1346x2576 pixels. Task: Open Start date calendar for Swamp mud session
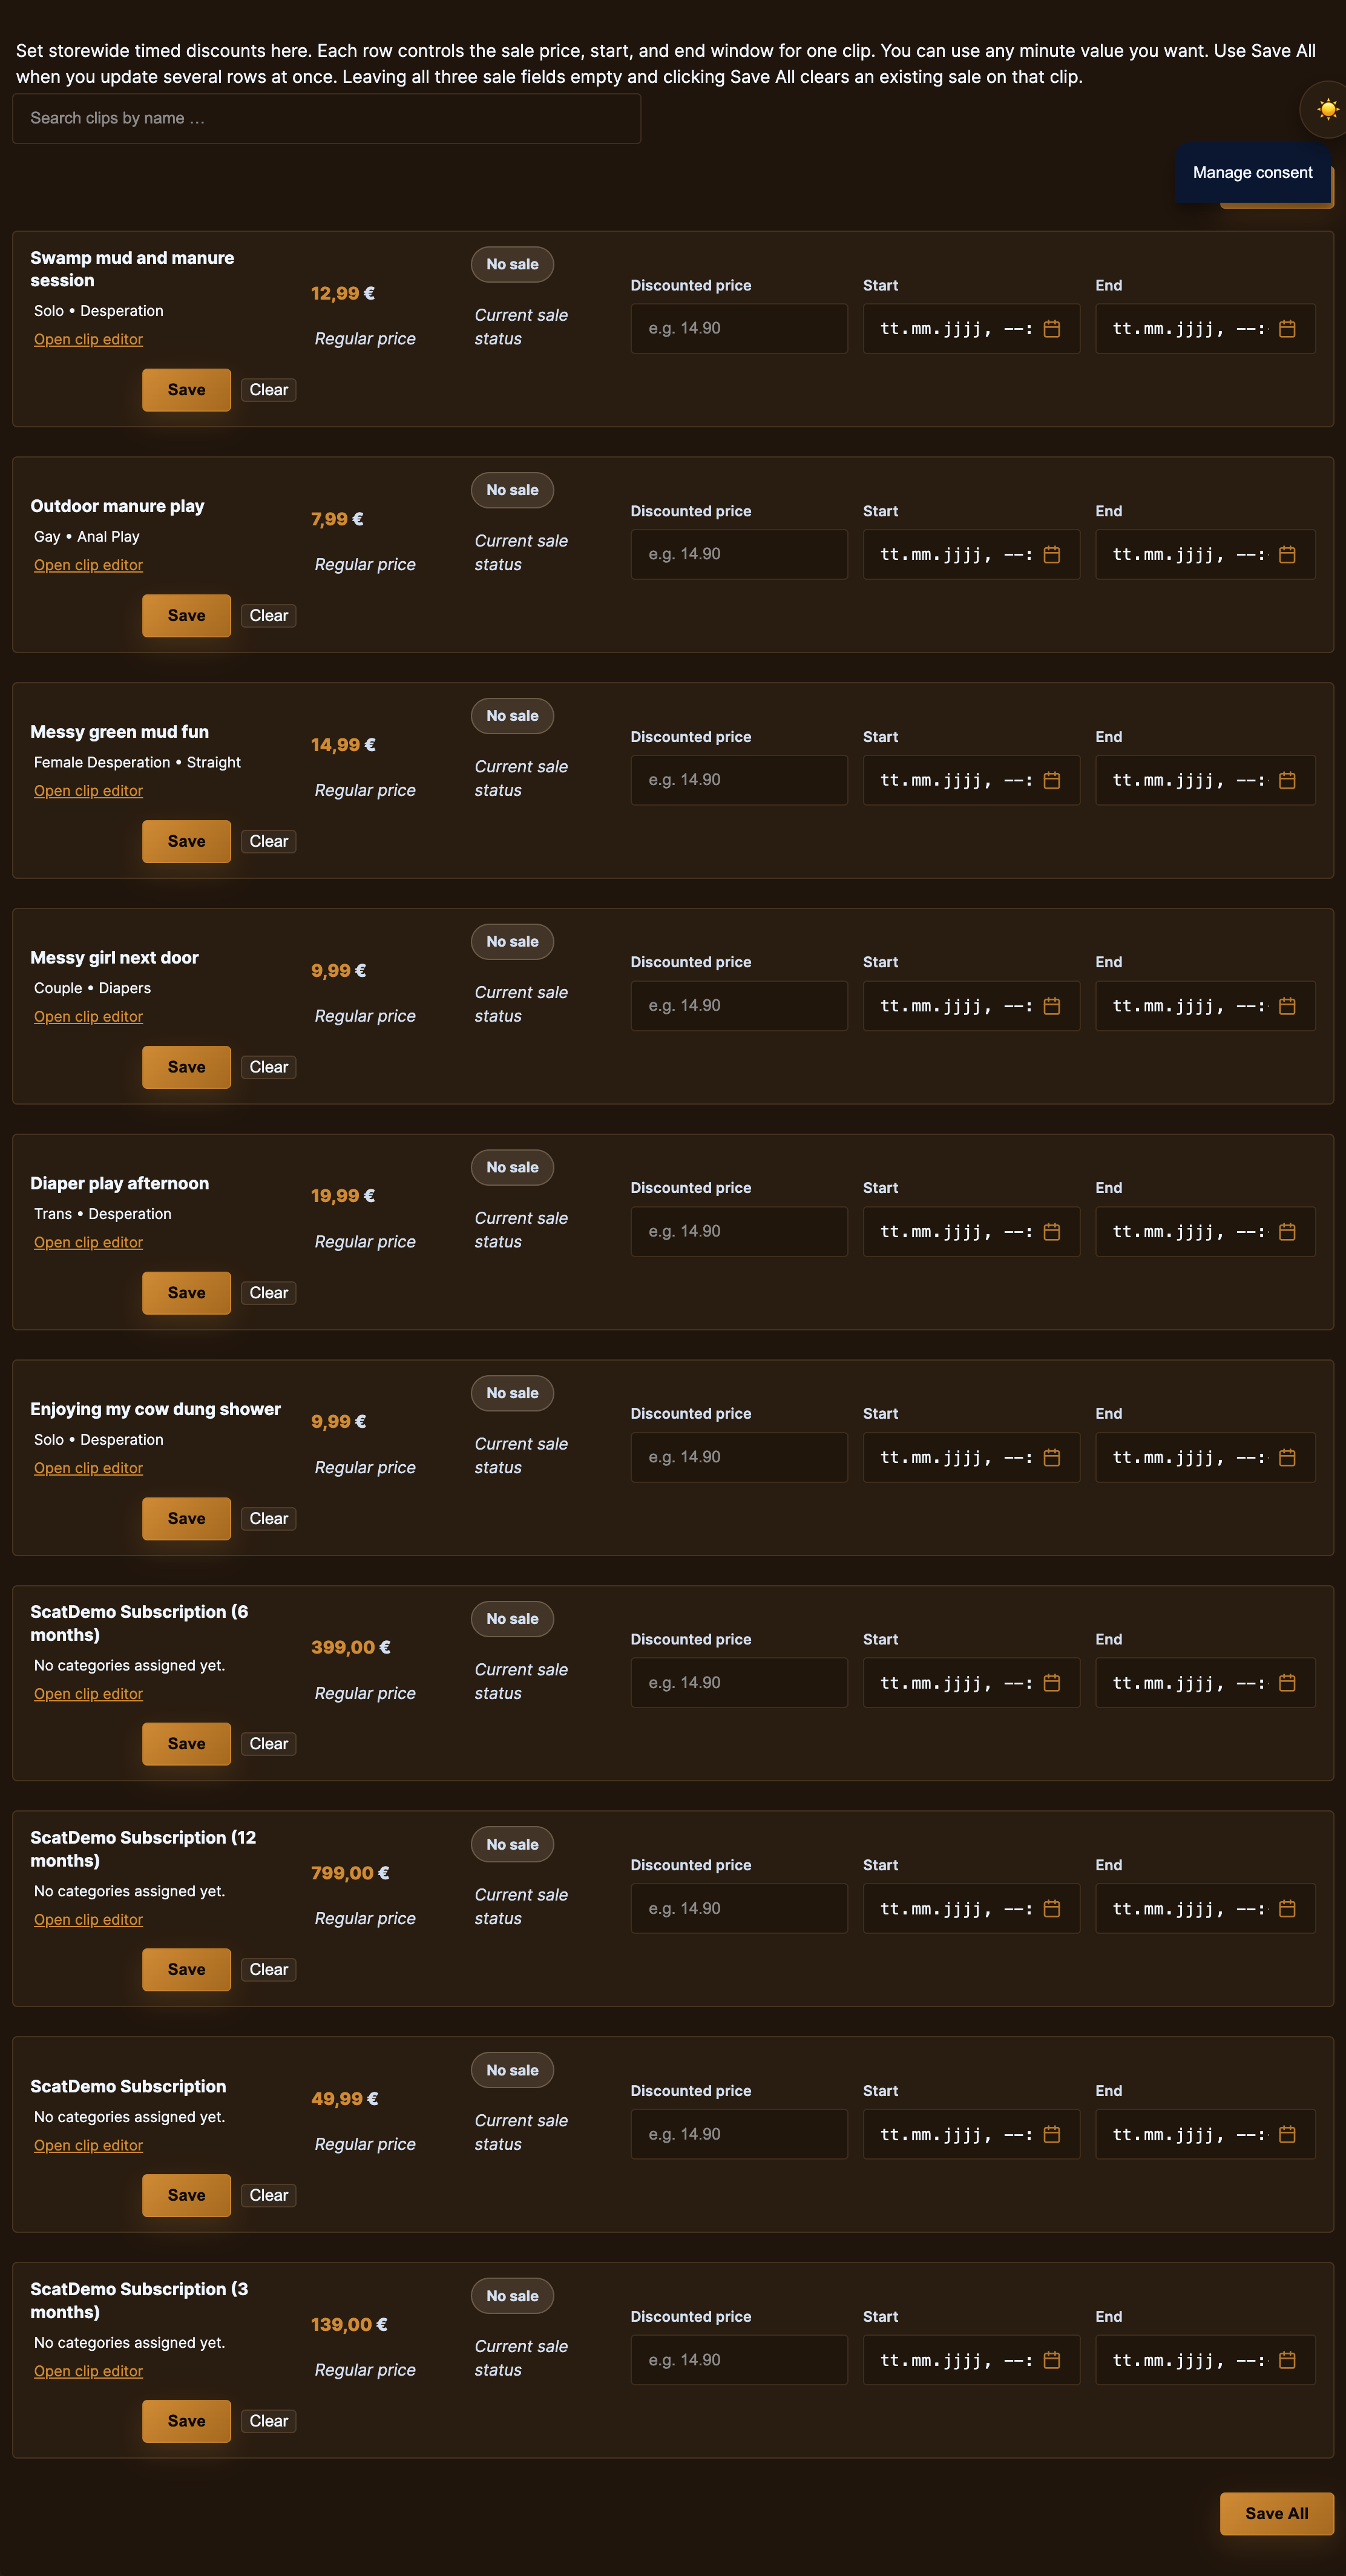pos(1051,329)
